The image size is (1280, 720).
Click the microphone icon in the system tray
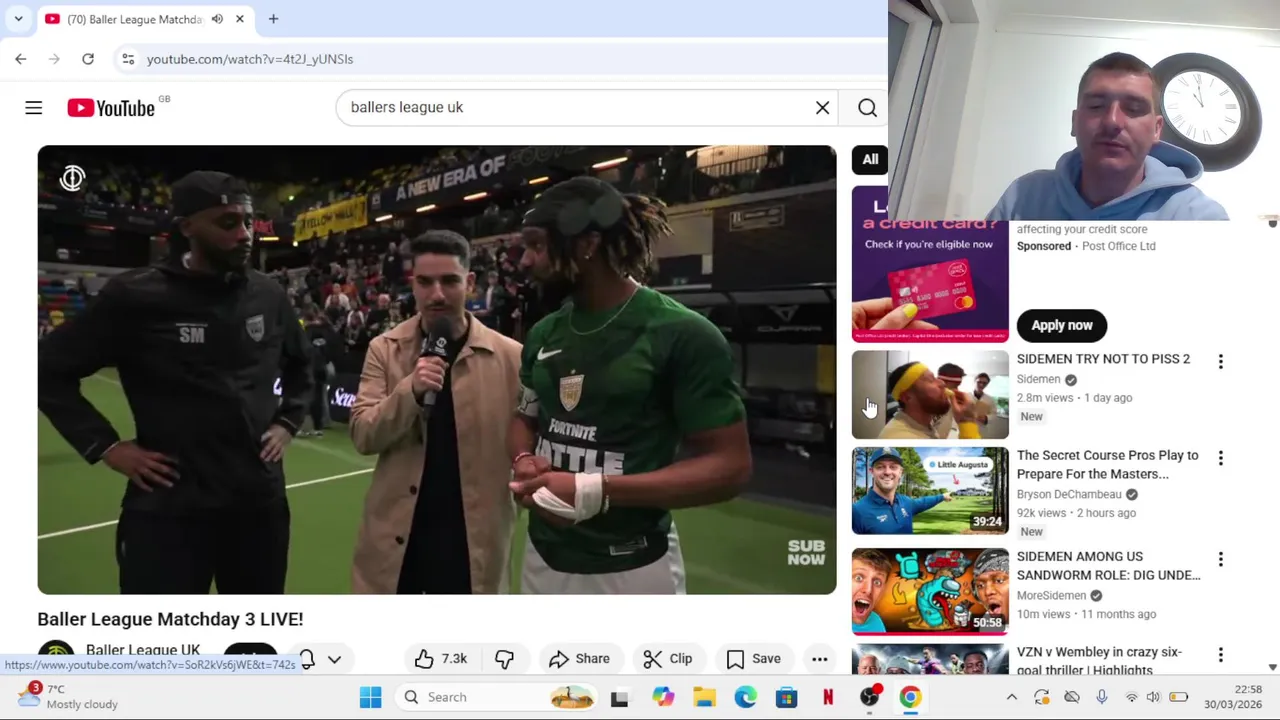click(x=1101, y=697)
